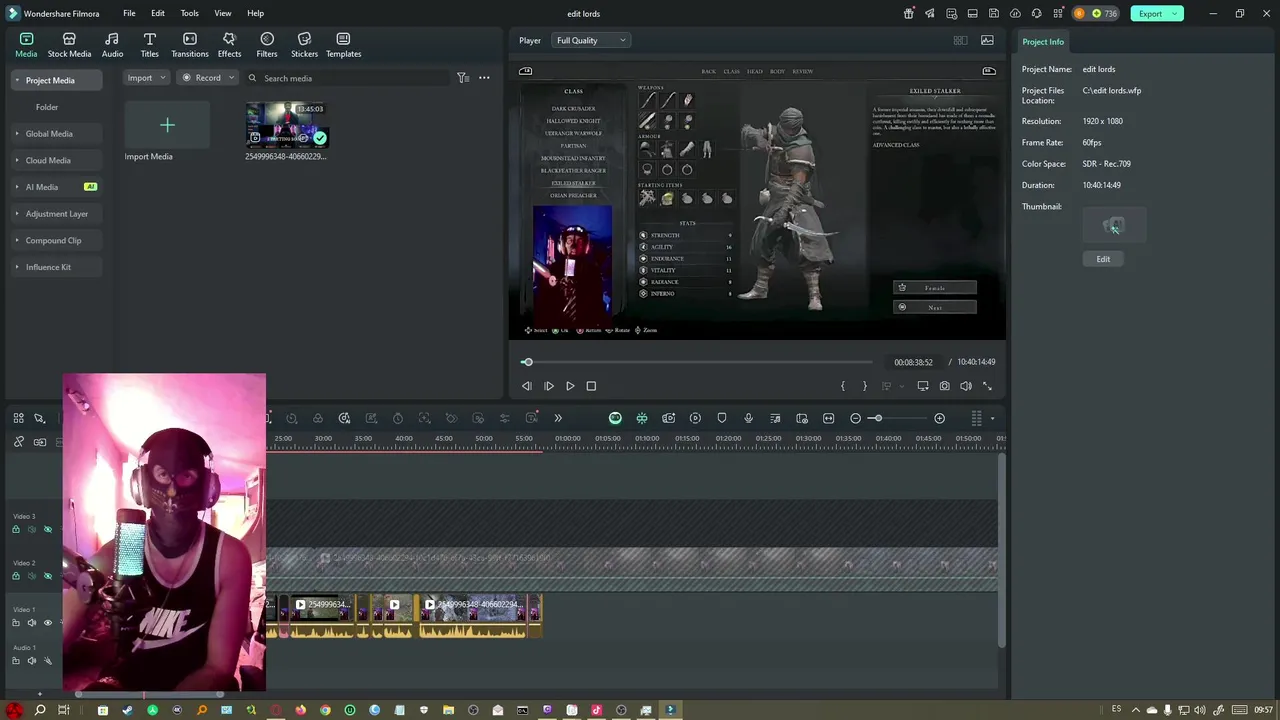
Task: Show the hidden Video 2 track
Action: click(x=47, y=576)
